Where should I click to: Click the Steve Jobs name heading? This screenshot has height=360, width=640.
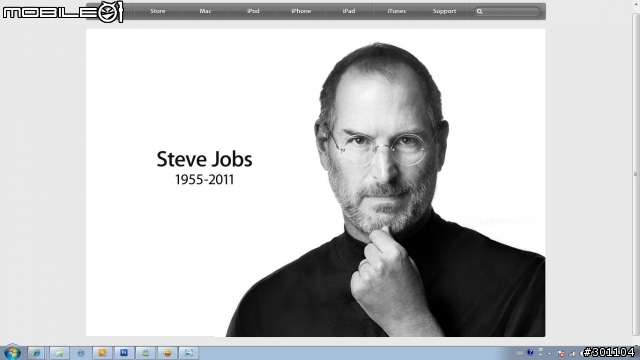(x=204, y=159)
